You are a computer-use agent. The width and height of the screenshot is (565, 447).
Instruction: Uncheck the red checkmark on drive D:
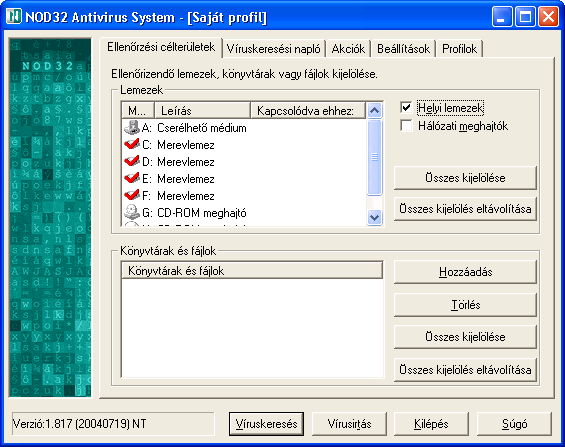(132, 161)
